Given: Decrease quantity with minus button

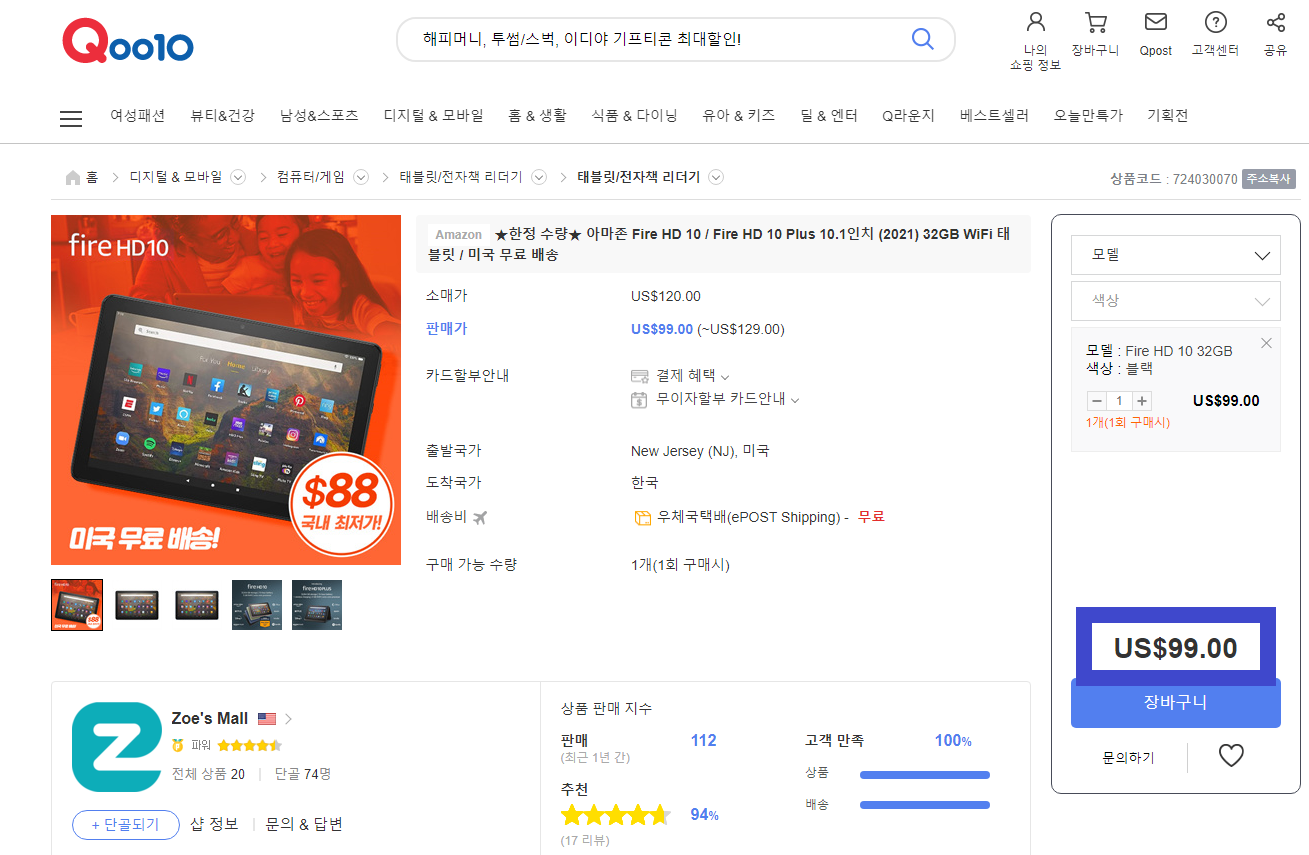Looking at the screenshot, I should [1096, 400].
